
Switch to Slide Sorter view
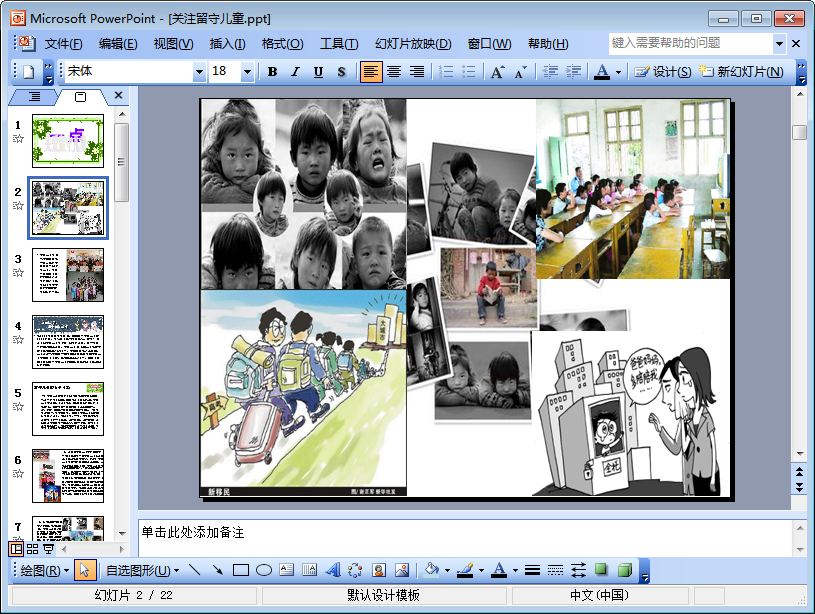(x=33, y=548)
